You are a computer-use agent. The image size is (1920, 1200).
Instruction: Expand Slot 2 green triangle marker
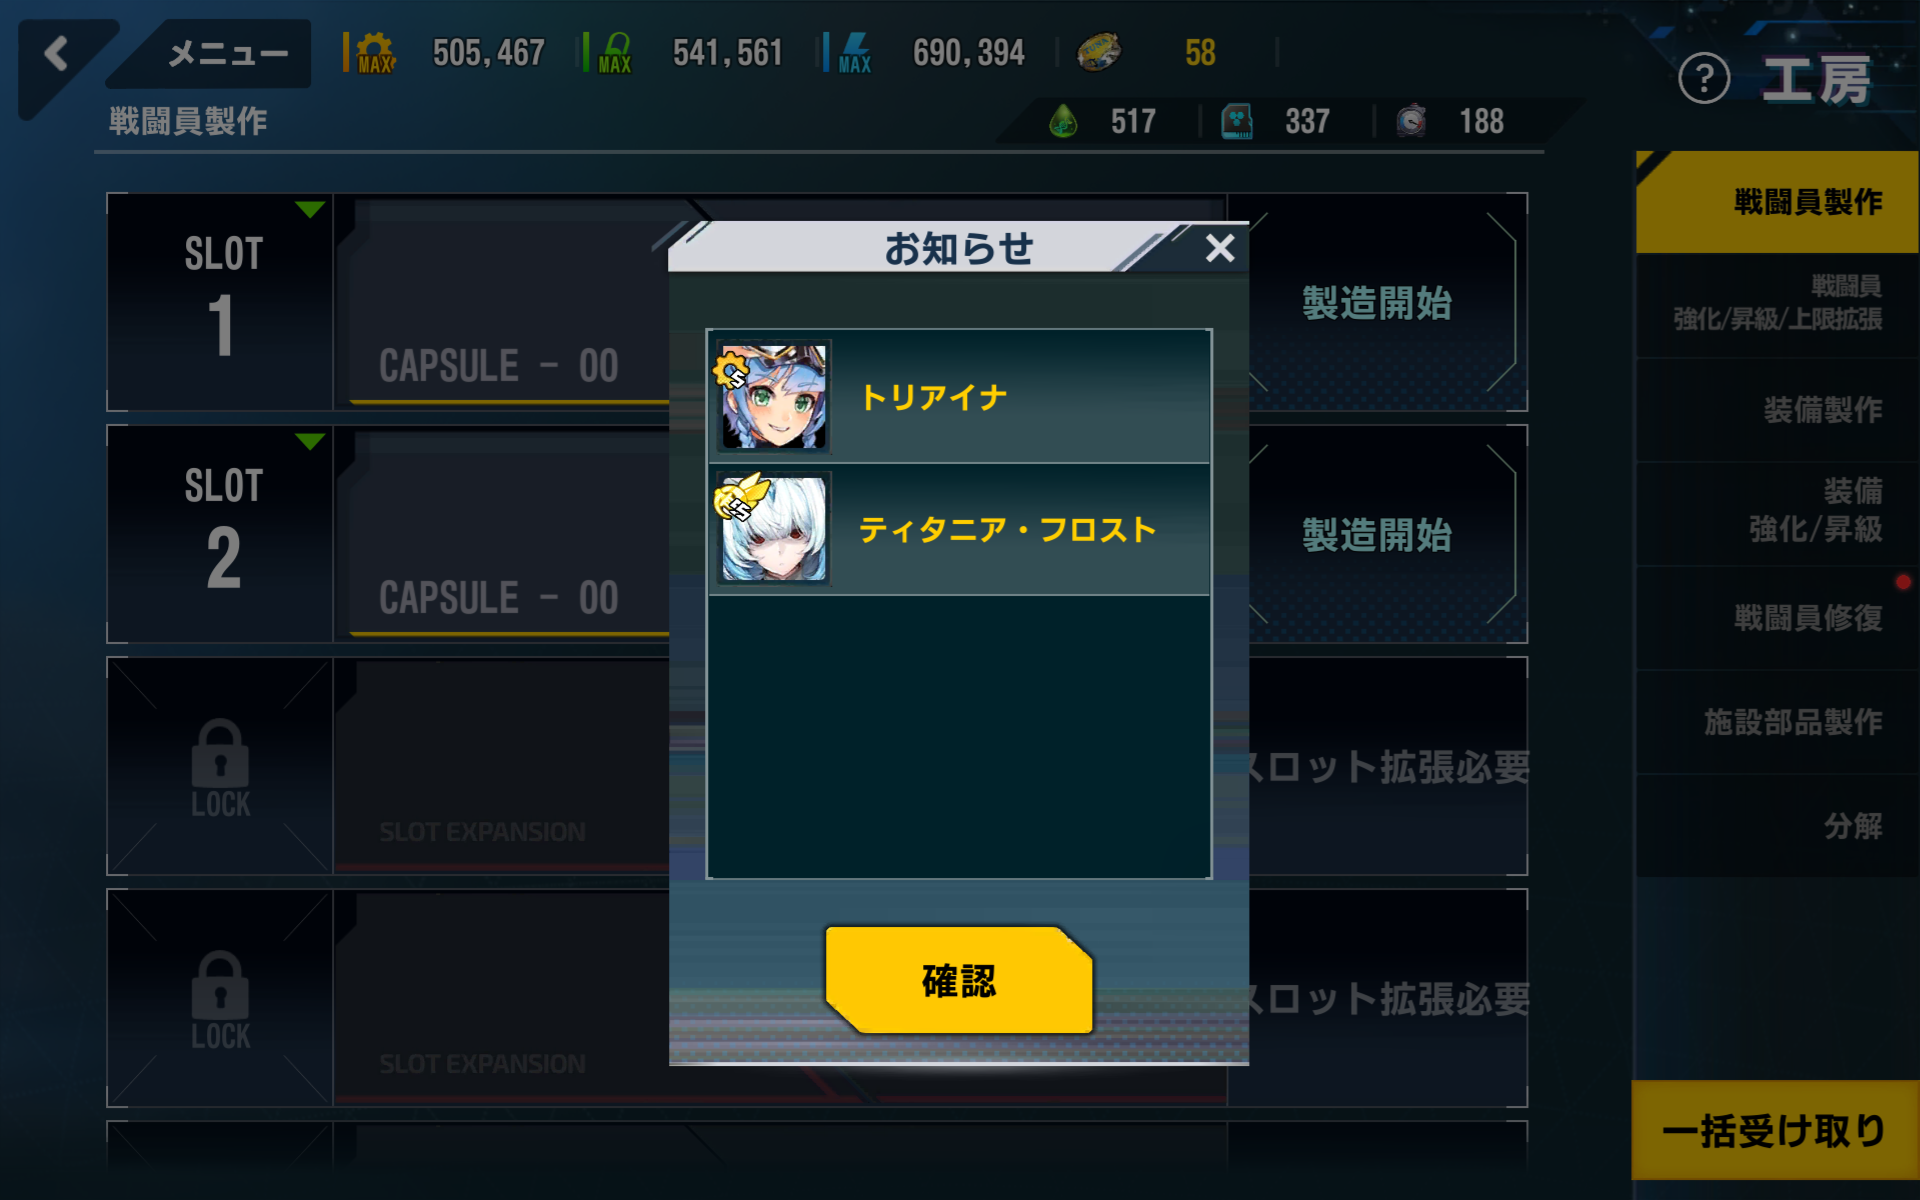click(x=310, y=441)
